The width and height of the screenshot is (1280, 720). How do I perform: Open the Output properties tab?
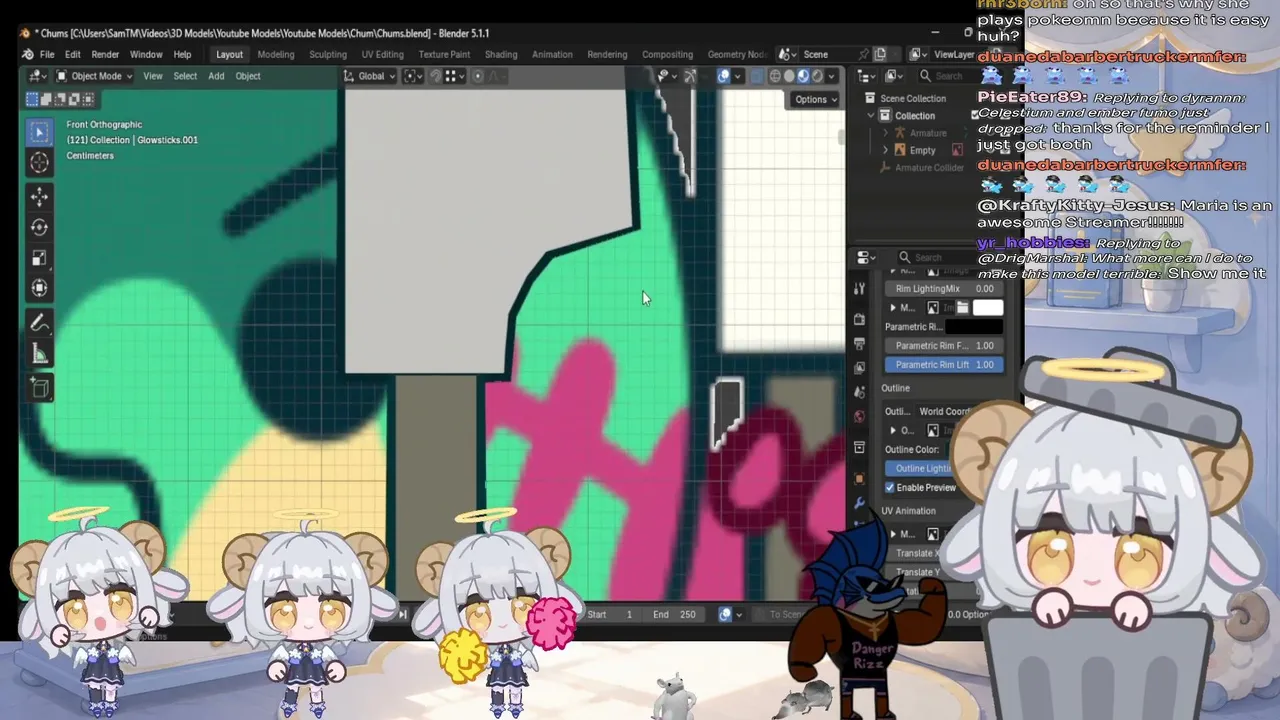(859, 343)
